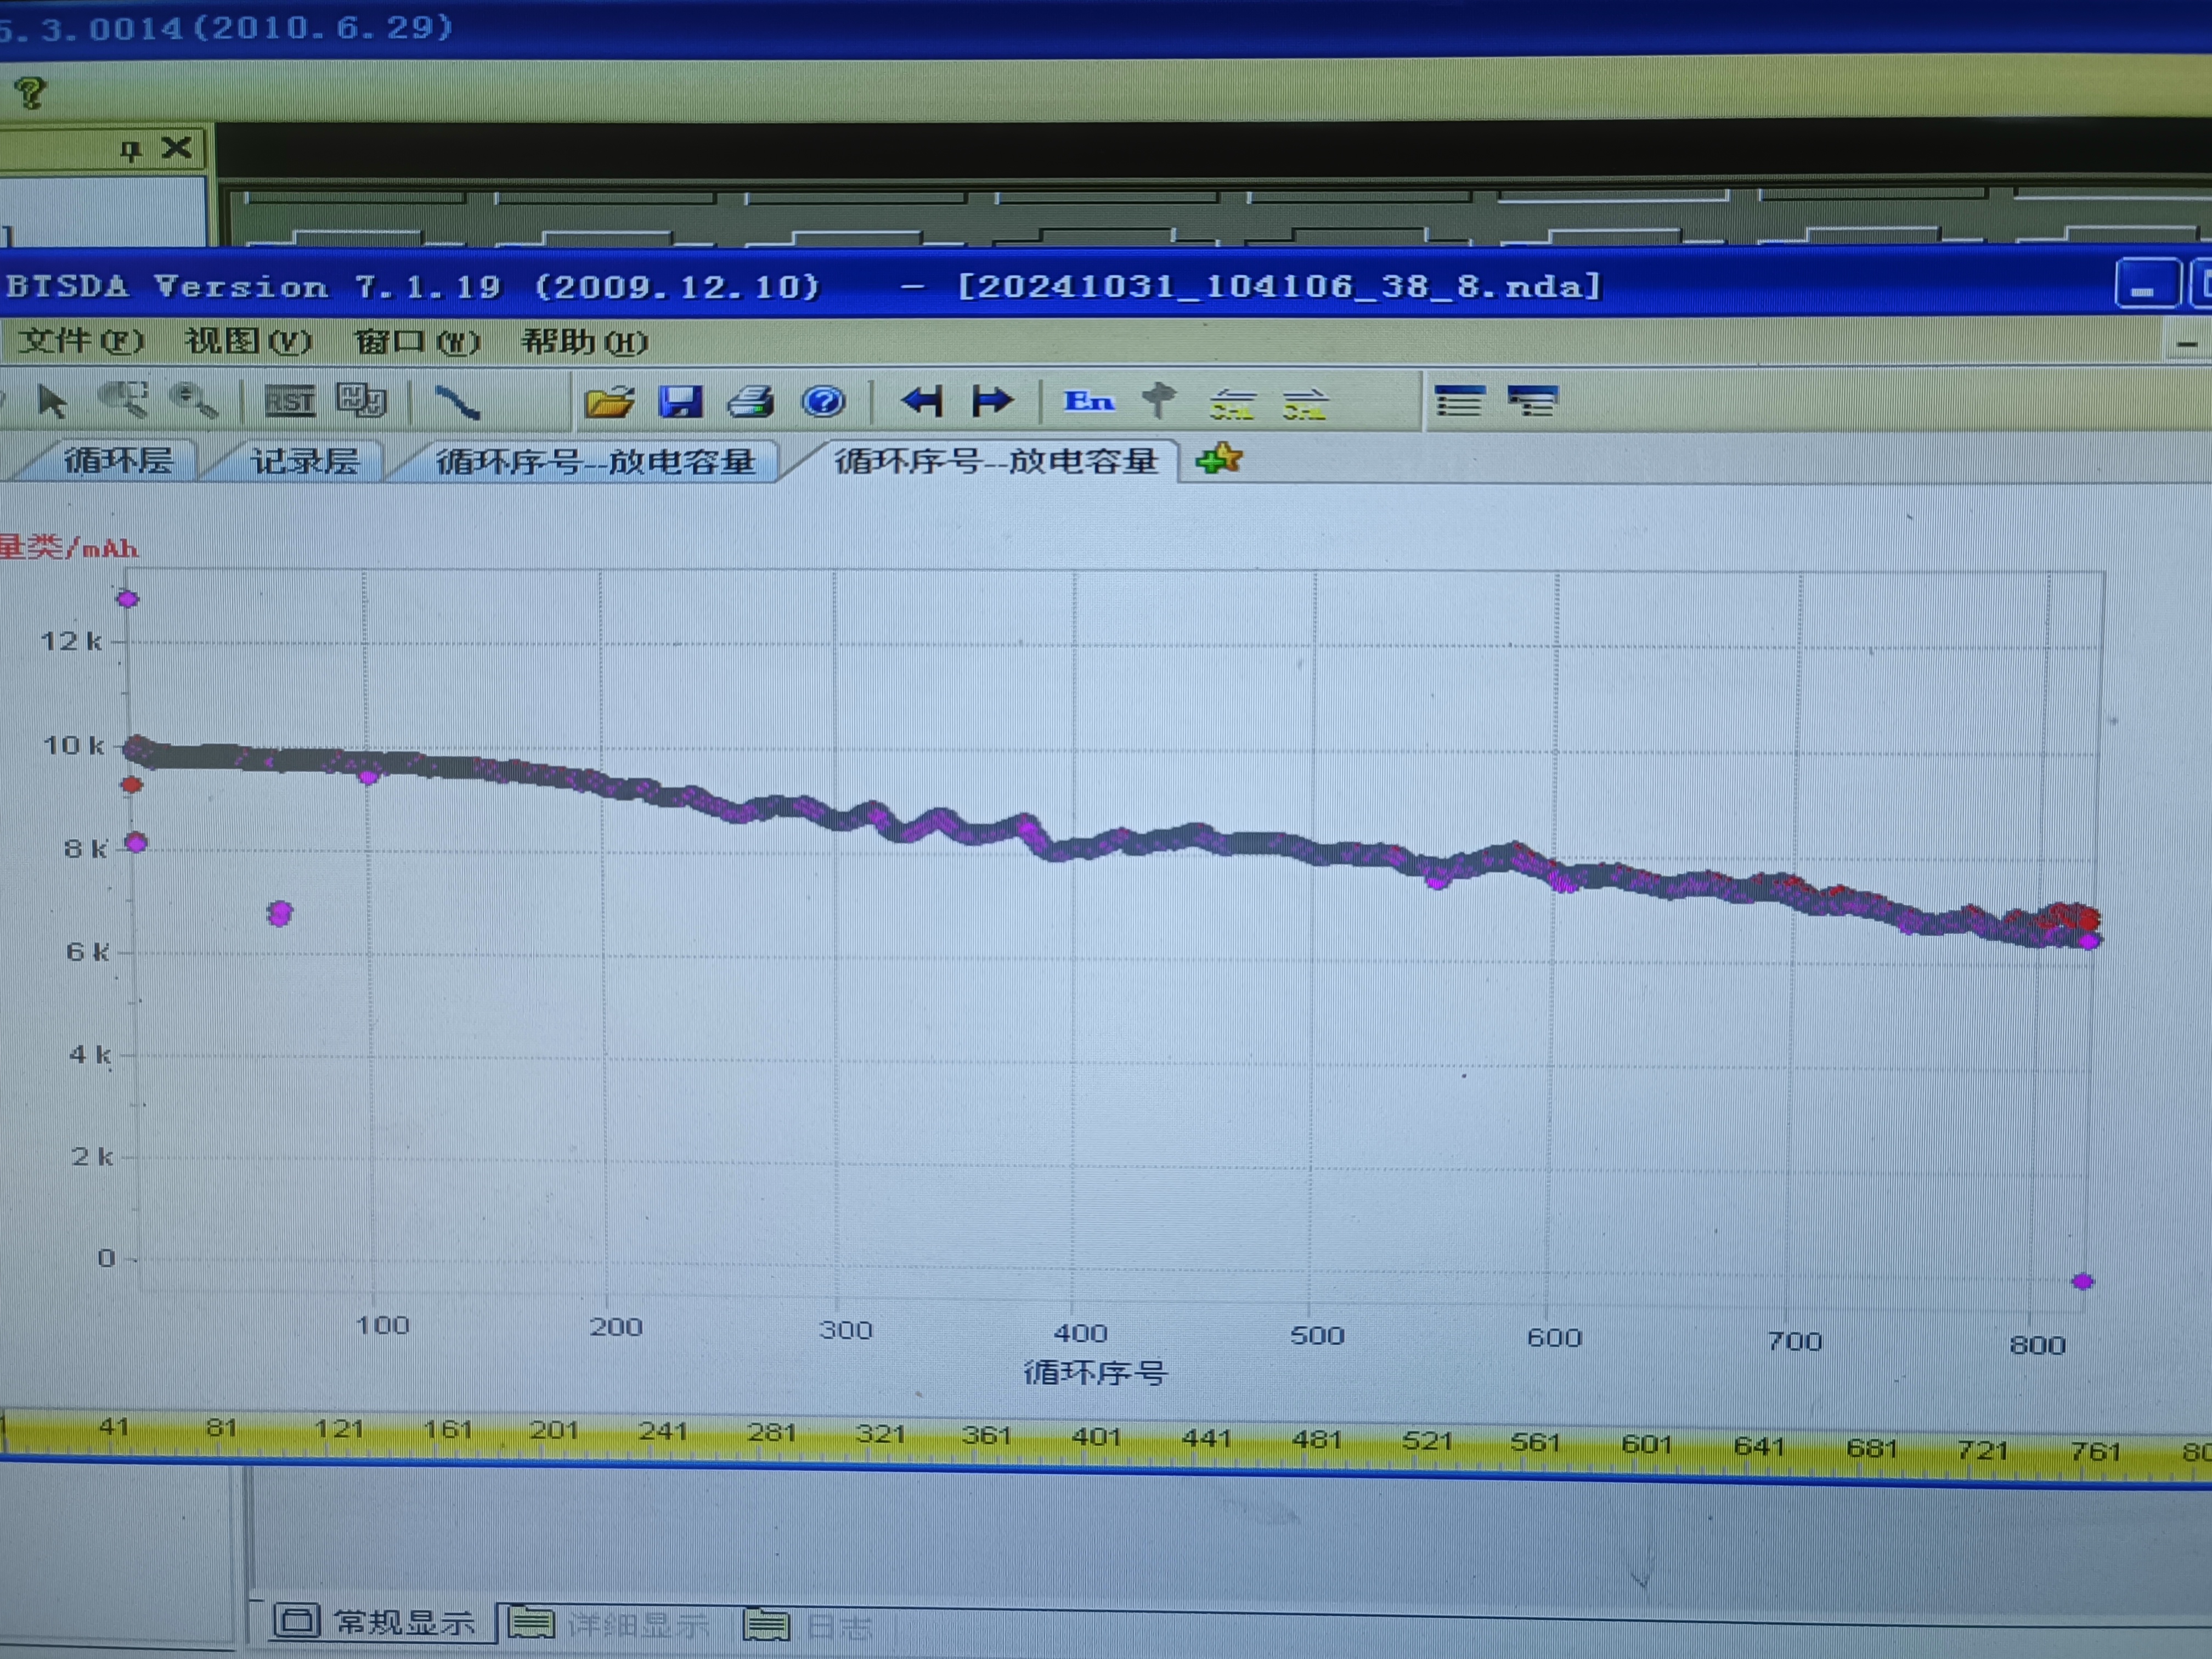Click the blue help question mark icon
Screen dimensions: 2212x1659
point(824,402)
